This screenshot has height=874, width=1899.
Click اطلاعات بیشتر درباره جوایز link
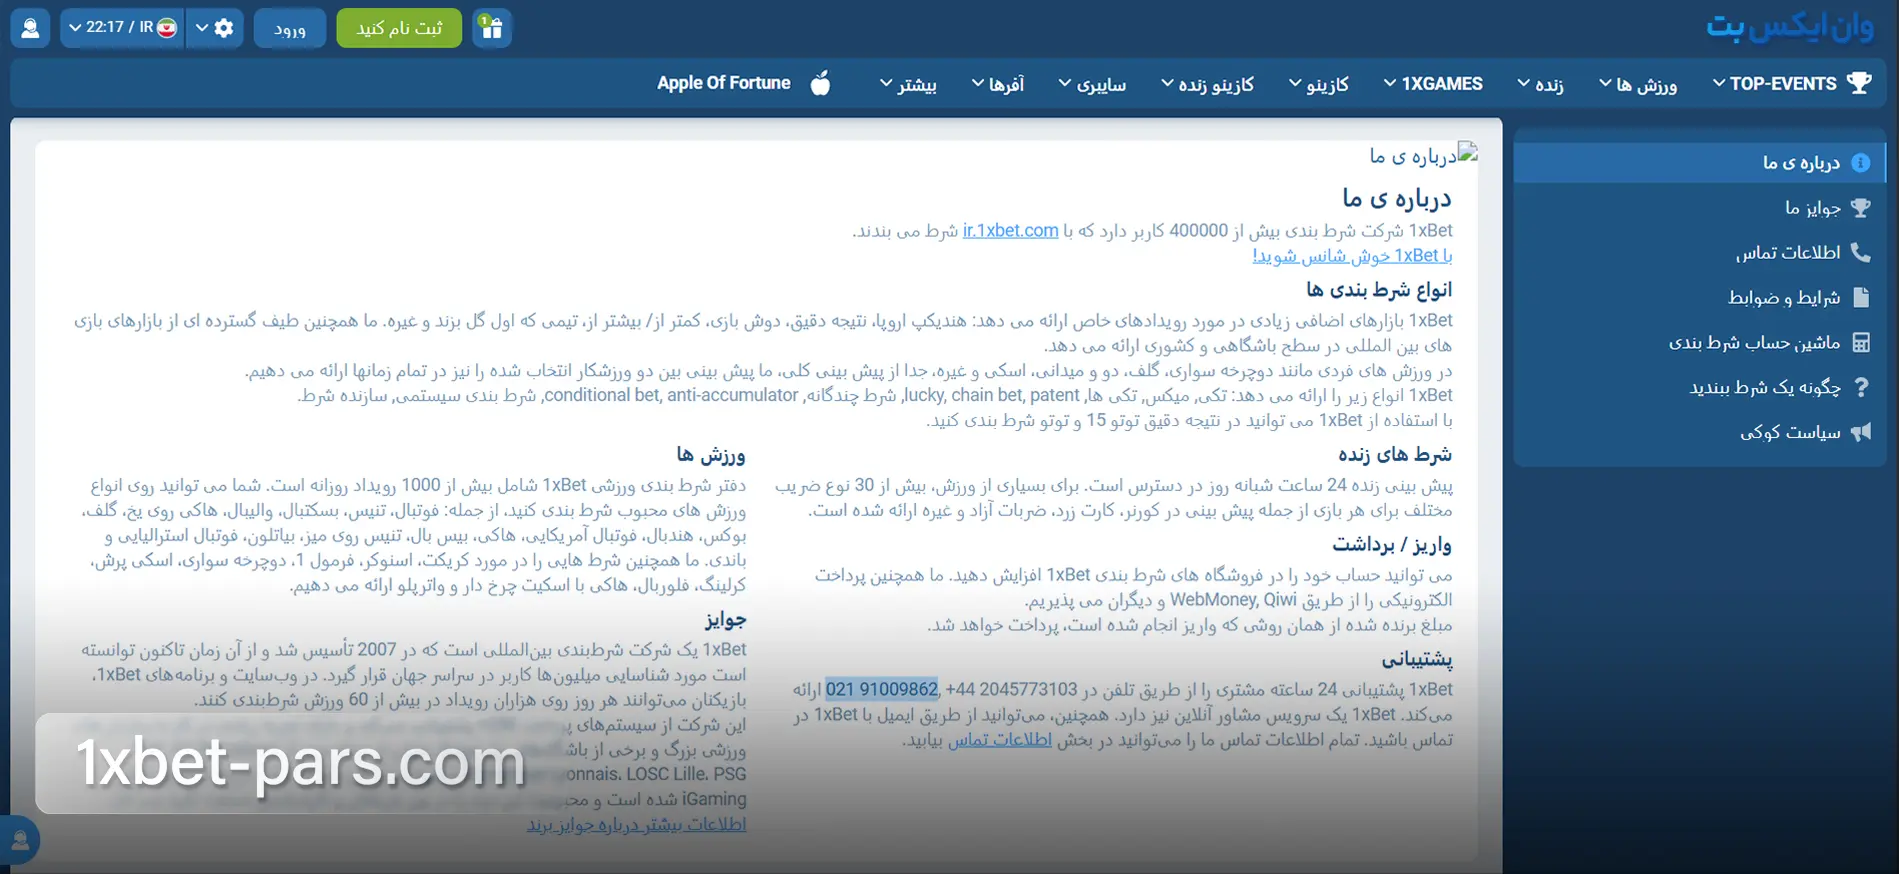(636, 825)
